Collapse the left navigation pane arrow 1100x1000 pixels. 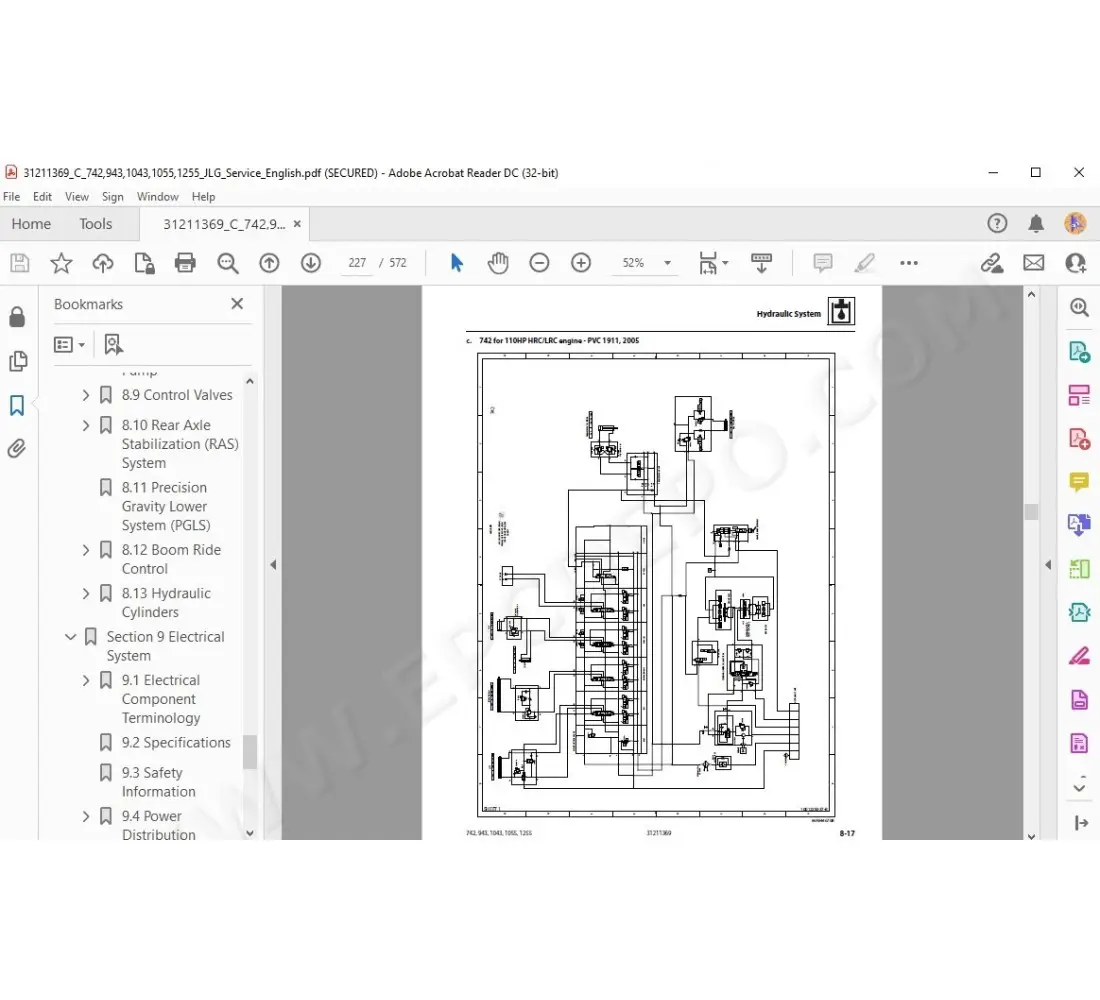(x=273, y=565)
